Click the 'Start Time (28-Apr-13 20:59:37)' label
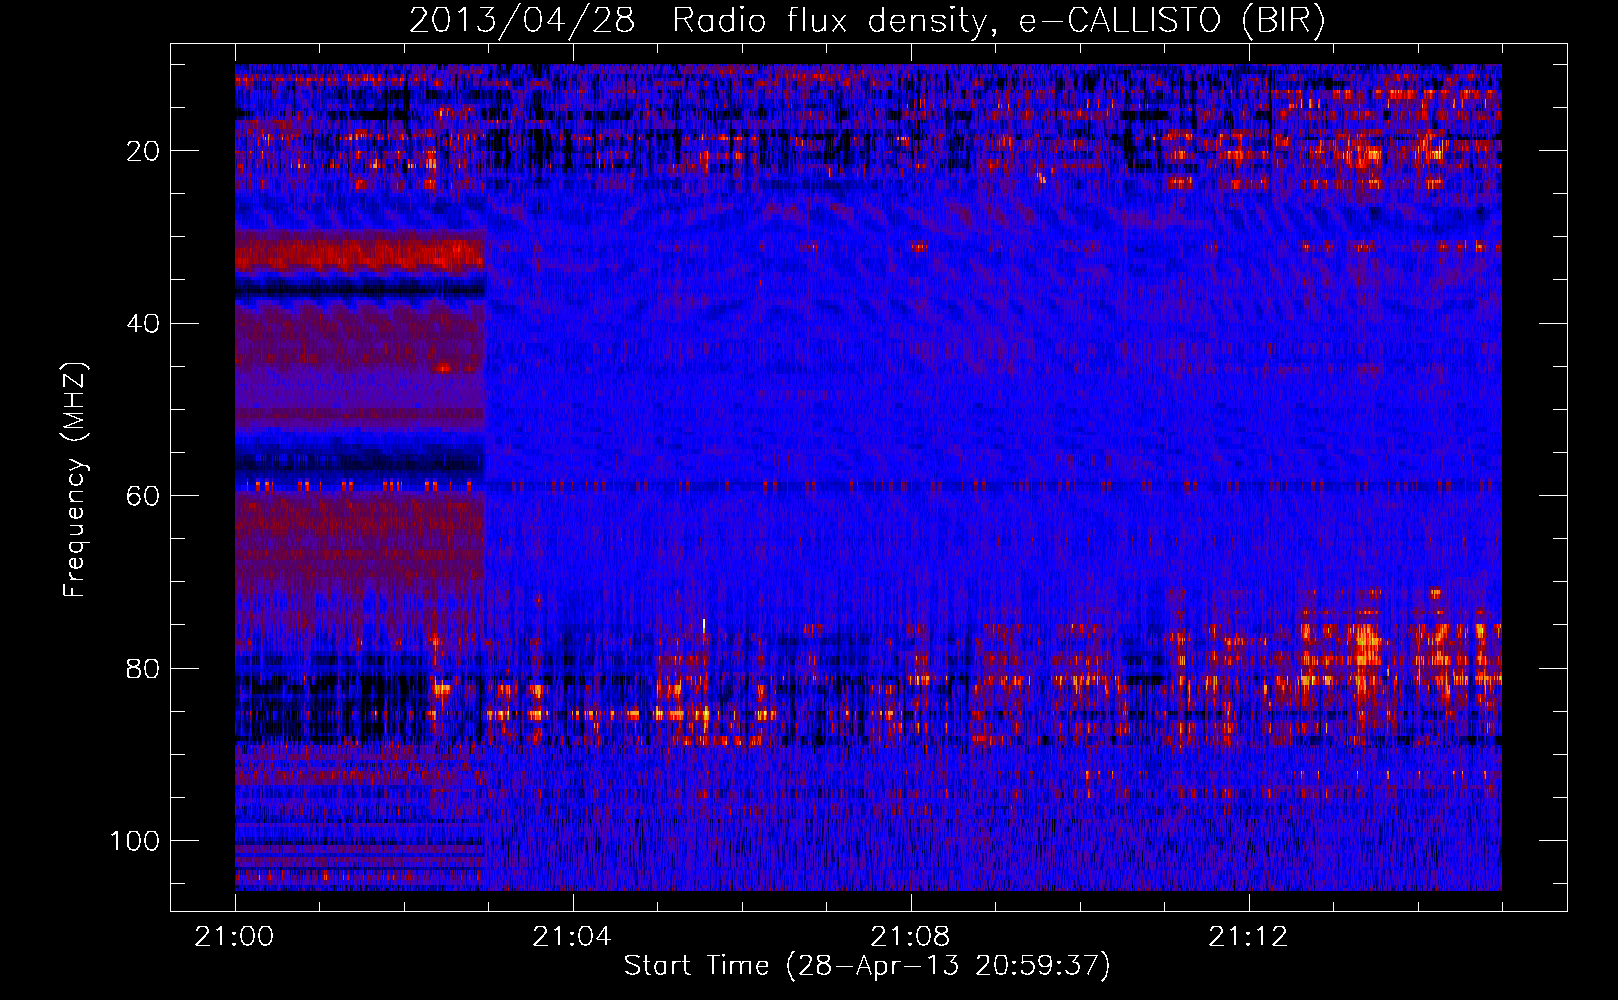Image resolution: width=1618 pixels, height=1000 pixels. pyautogui.click(x=867, y=966)
